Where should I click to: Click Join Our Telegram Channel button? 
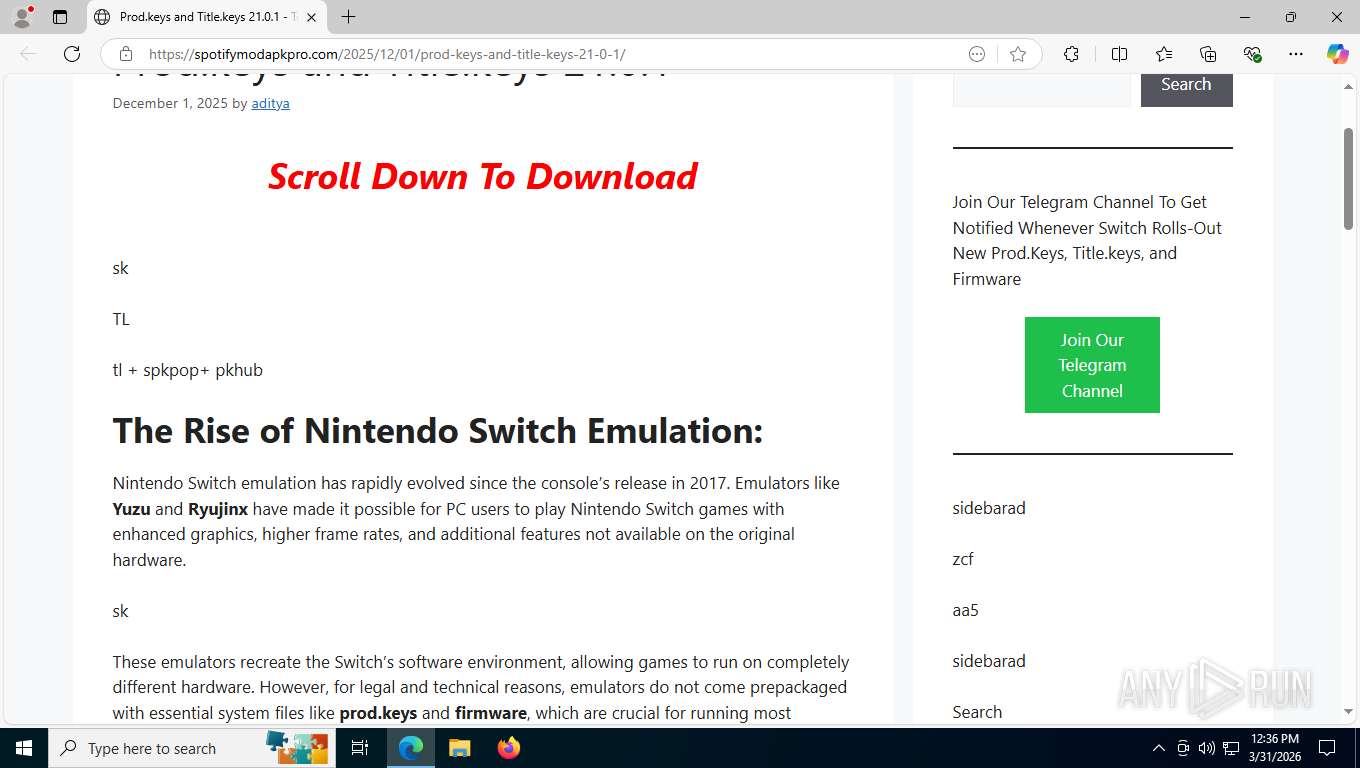click(1092, 365)
